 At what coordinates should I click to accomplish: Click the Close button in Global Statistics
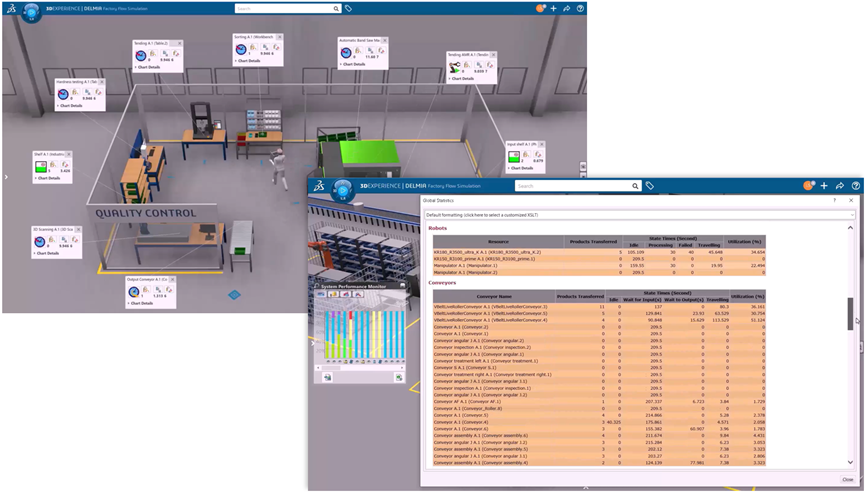point(847,479)
